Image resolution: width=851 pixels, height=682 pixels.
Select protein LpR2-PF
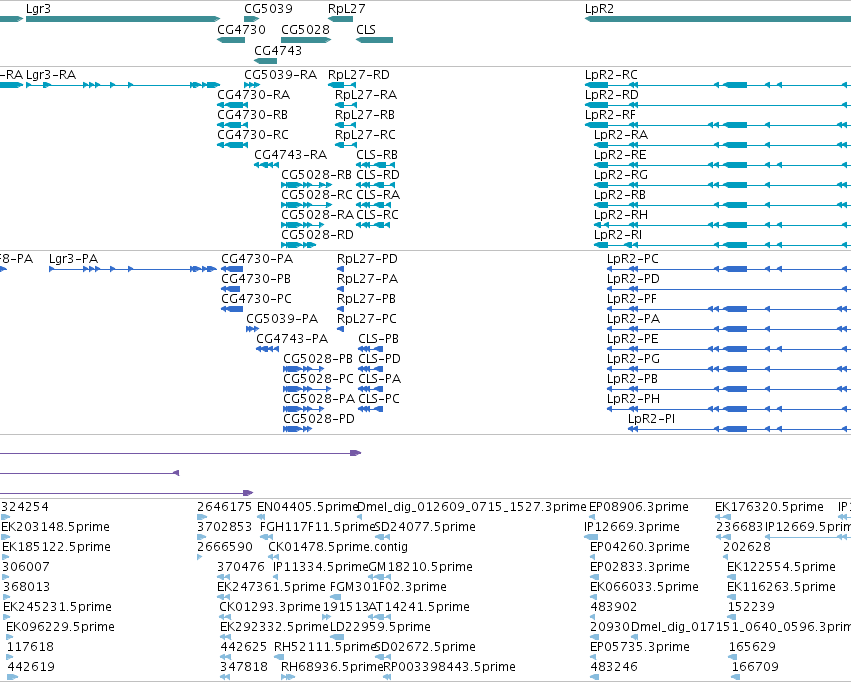coord(632,299)
